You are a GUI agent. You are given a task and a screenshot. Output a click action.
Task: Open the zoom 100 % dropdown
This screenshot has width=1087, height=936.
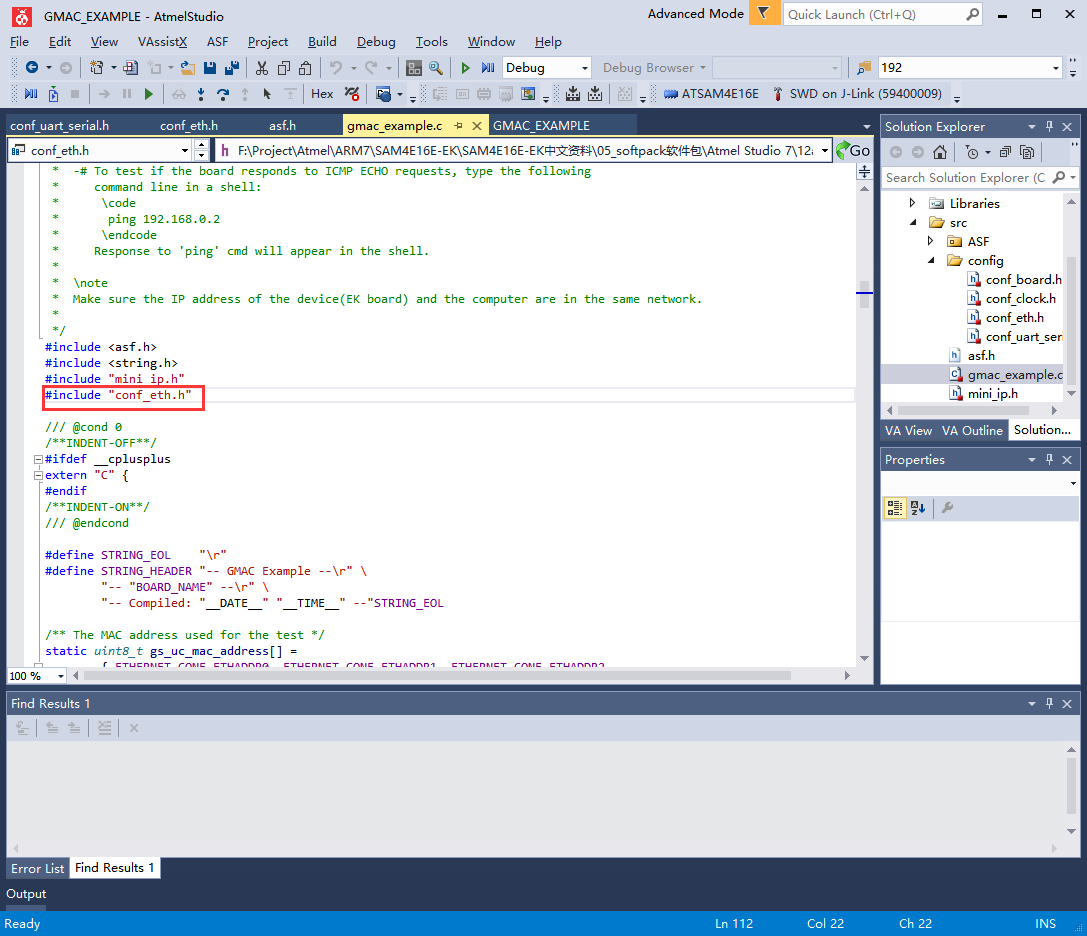point(61,676)
